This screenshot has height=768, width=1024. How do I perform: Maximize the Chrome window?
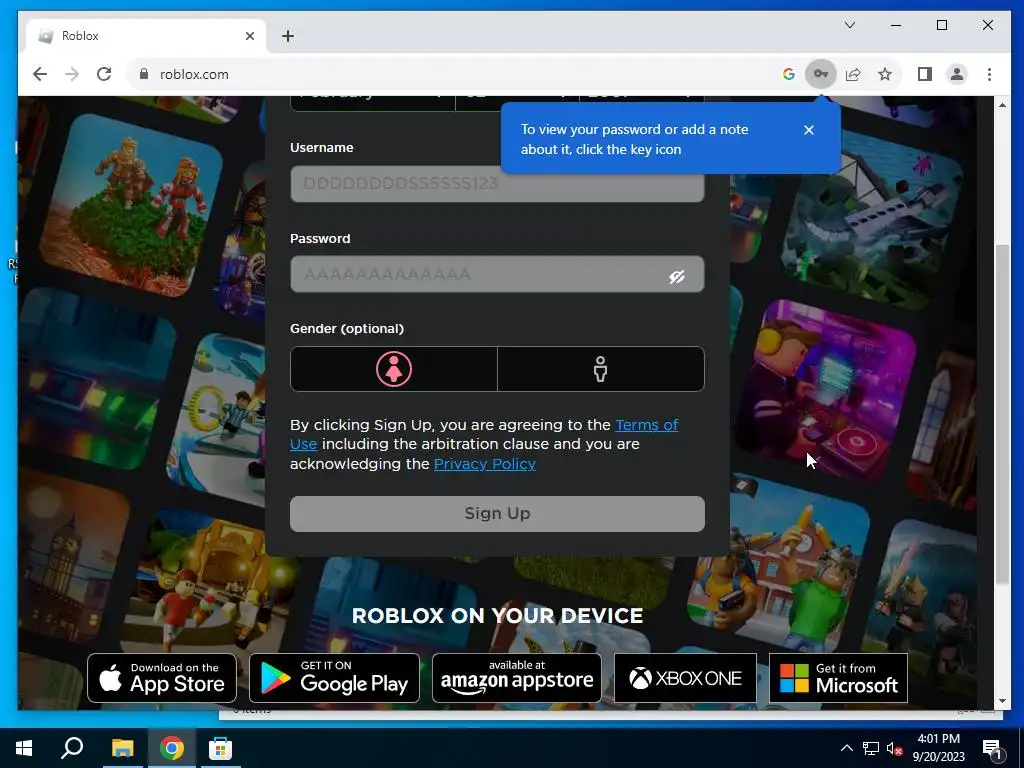coord(942,25)
